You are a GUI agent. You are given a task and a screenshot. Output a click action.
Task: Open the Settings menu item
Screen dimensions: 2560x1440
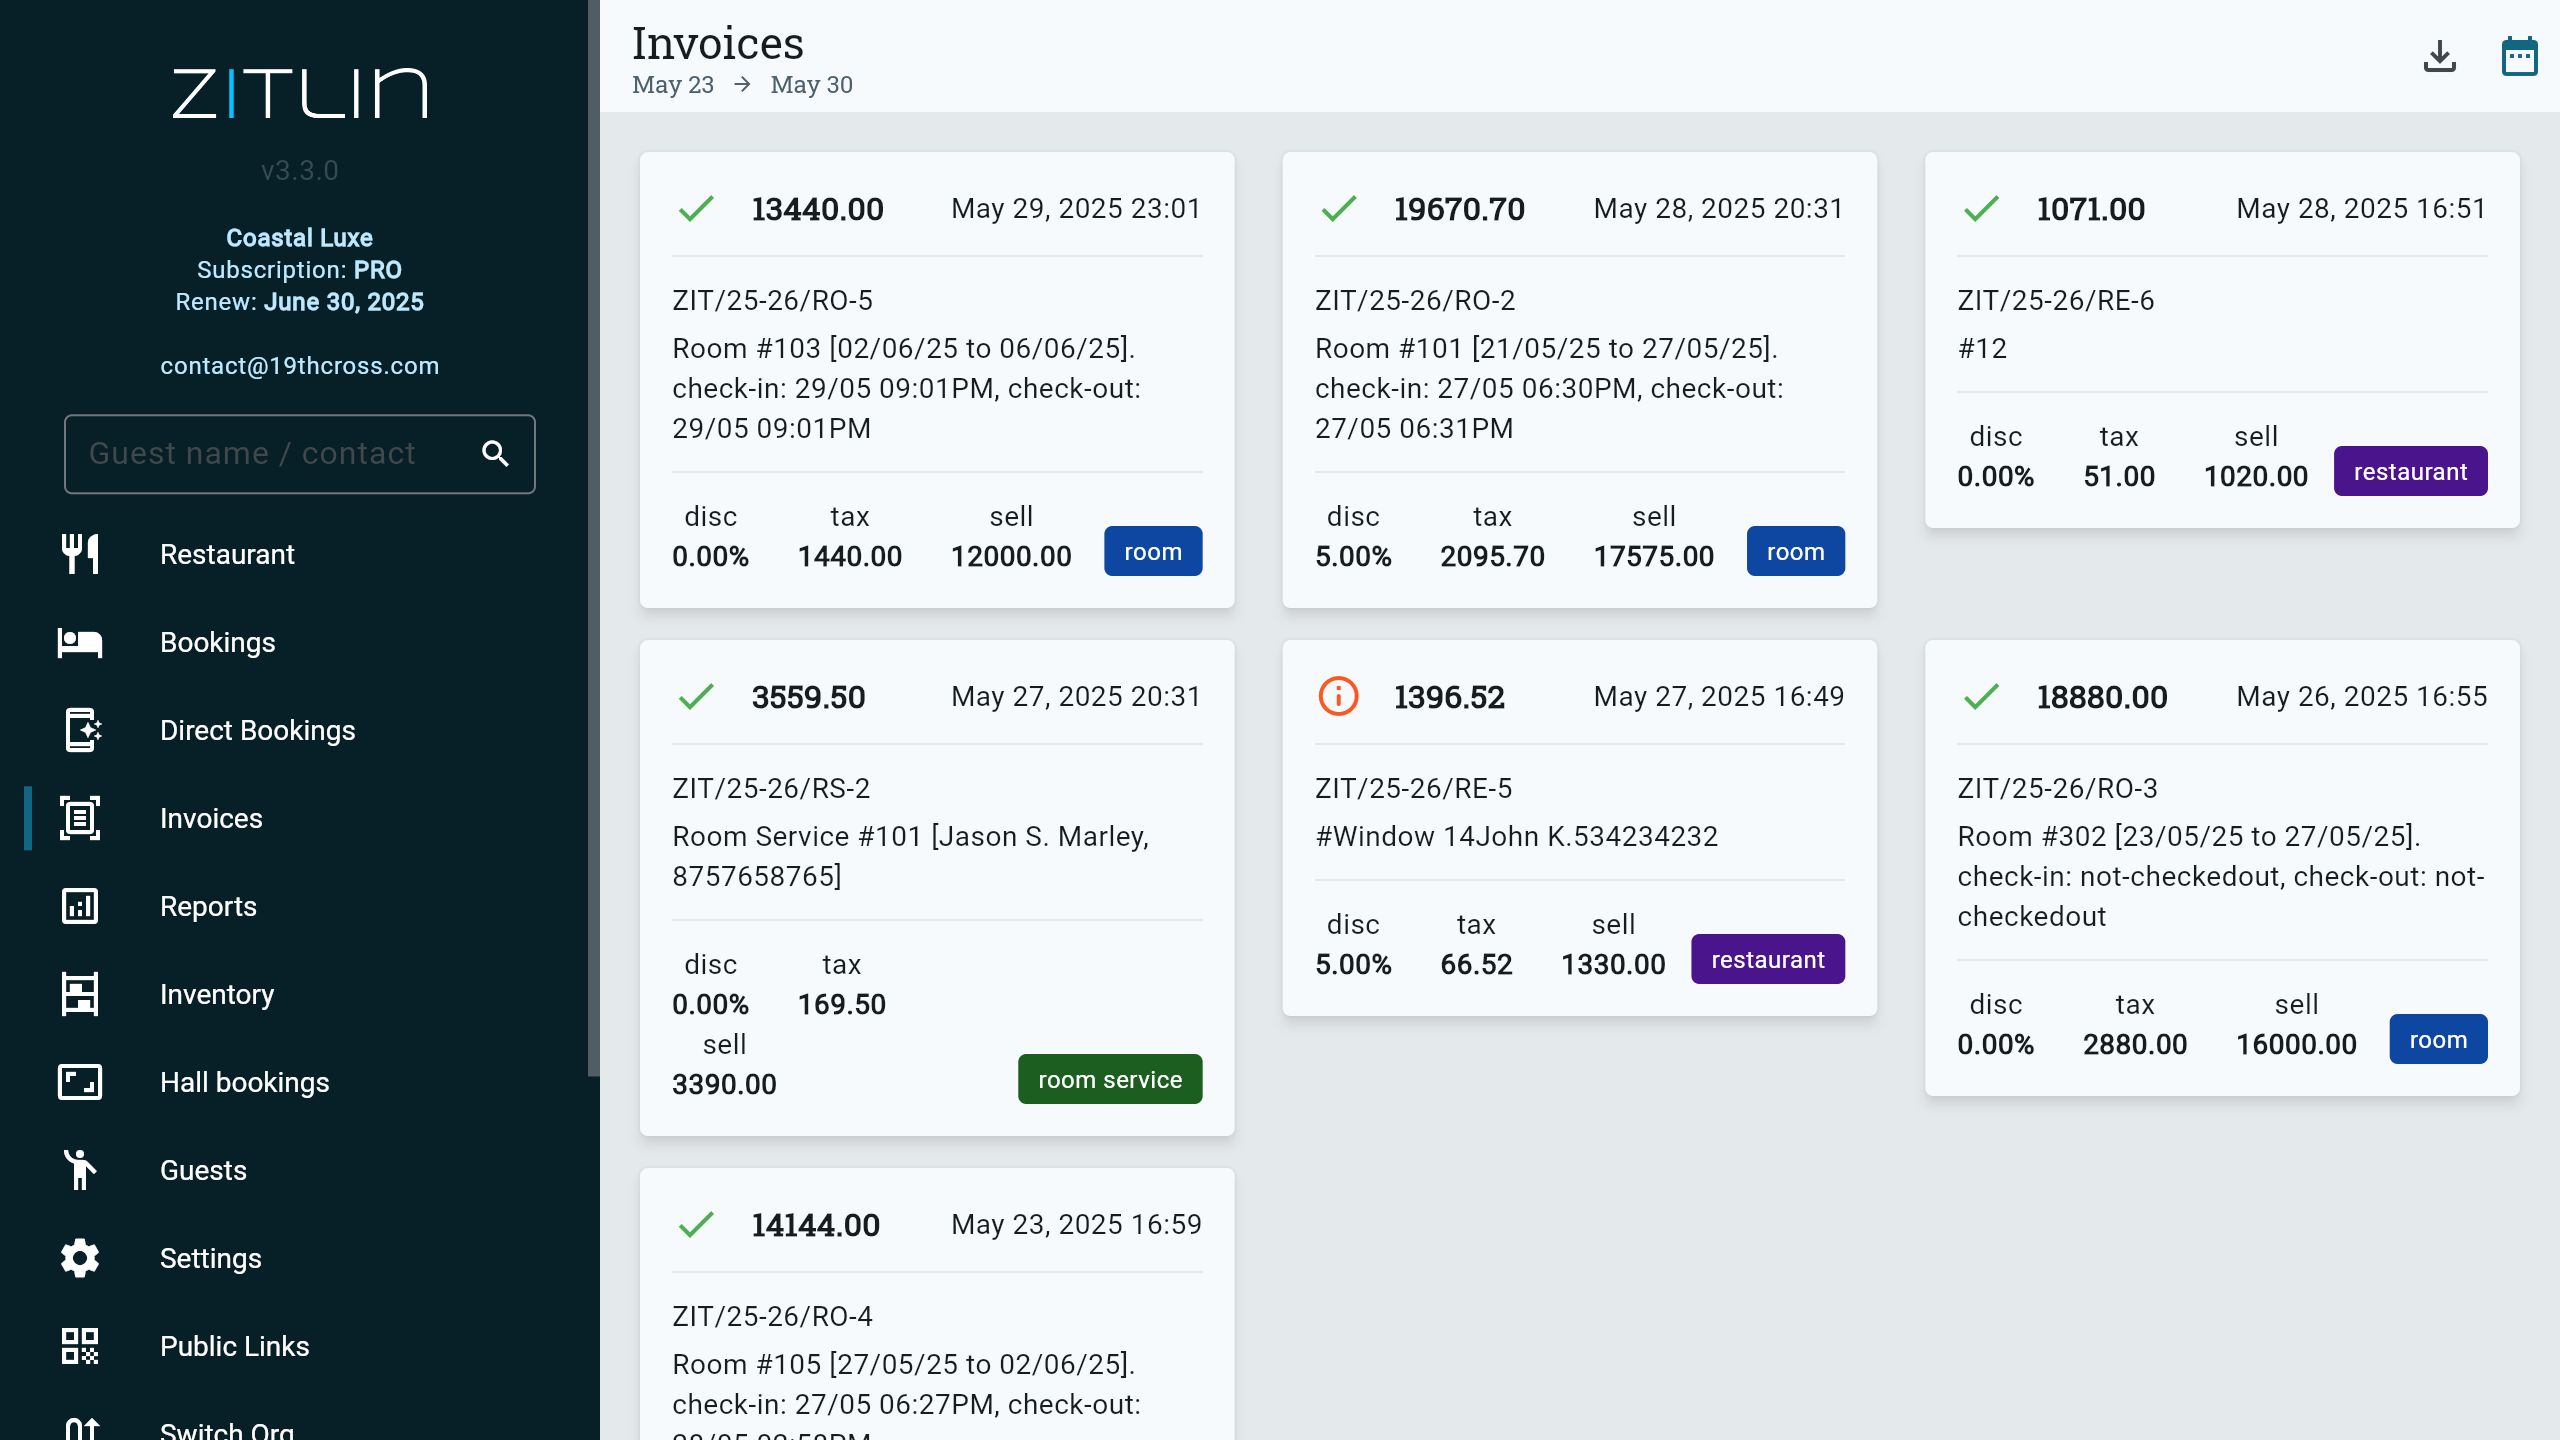[x=210, y=1258]
